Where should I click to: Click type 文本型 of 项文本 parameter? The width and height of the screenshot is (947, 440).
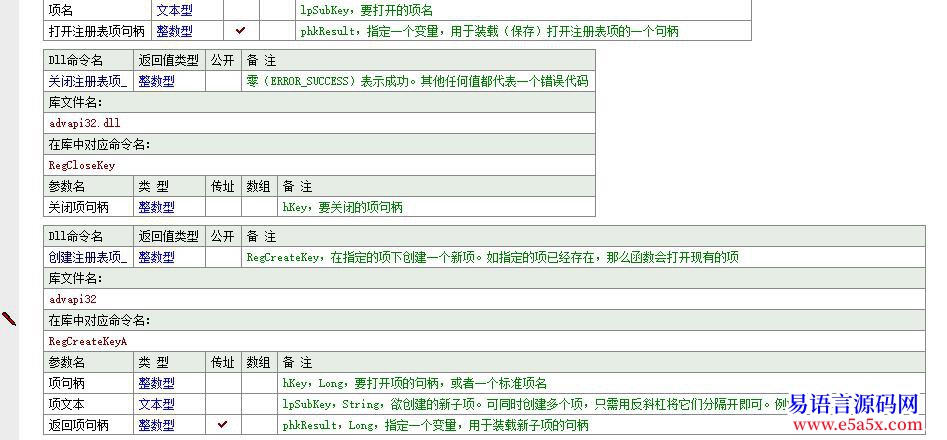tap(156, 404)
